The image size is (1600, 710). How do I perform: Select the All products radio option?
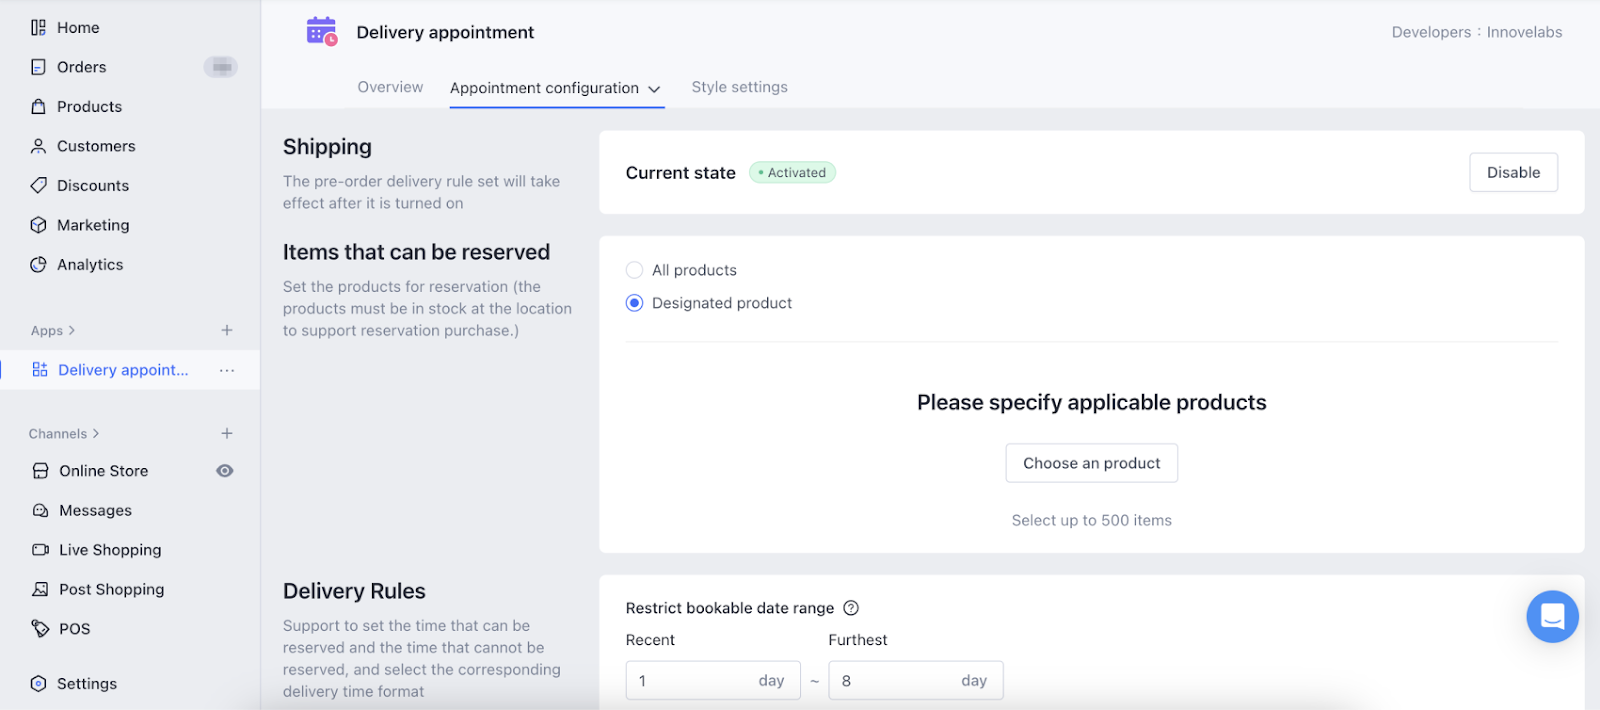pyautogui.click(x=634, y=270)
